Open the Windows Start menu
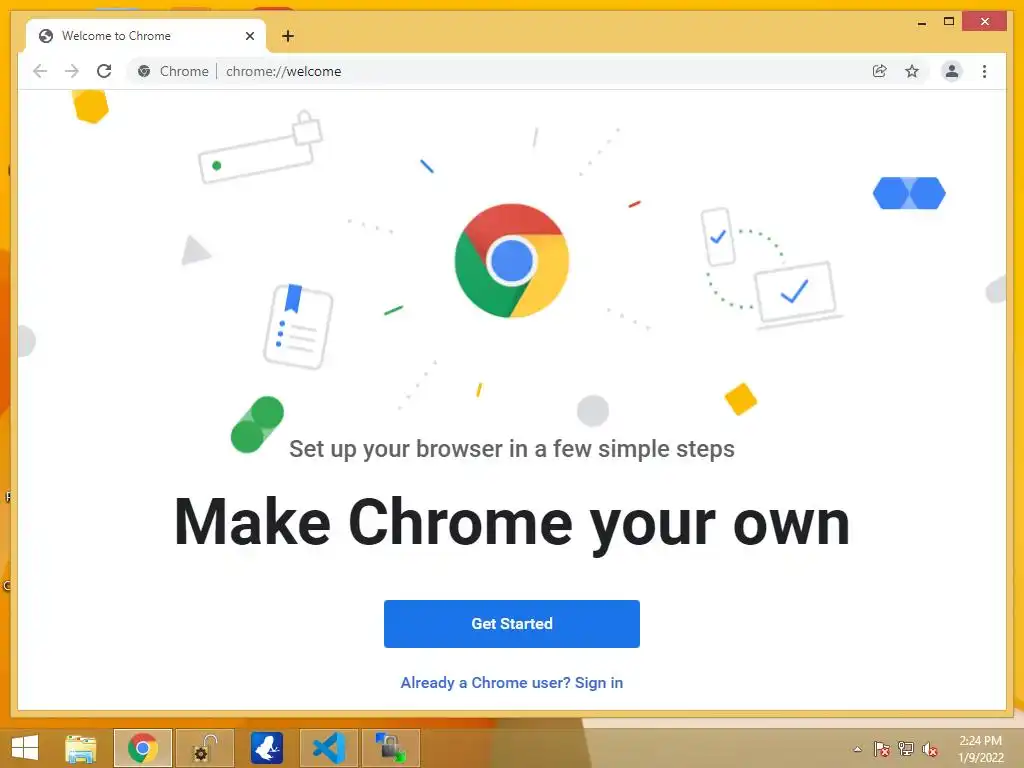Screen dimensions: 1024x768 point(25,748)
